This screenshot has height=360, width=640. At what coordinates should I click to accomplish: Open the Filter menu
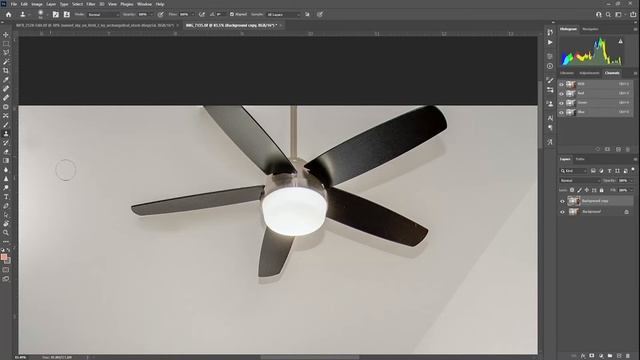click(x=91, y=4)
